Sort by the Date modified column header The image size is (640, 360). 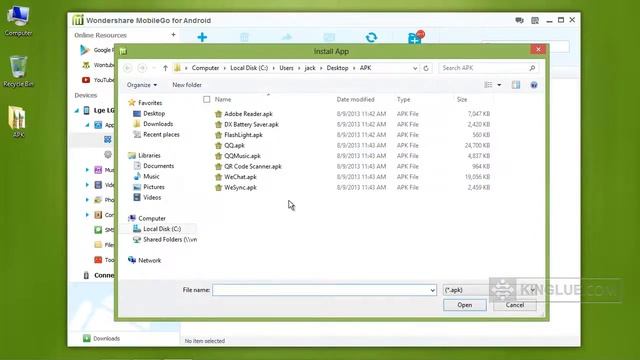tap(356, 100)
